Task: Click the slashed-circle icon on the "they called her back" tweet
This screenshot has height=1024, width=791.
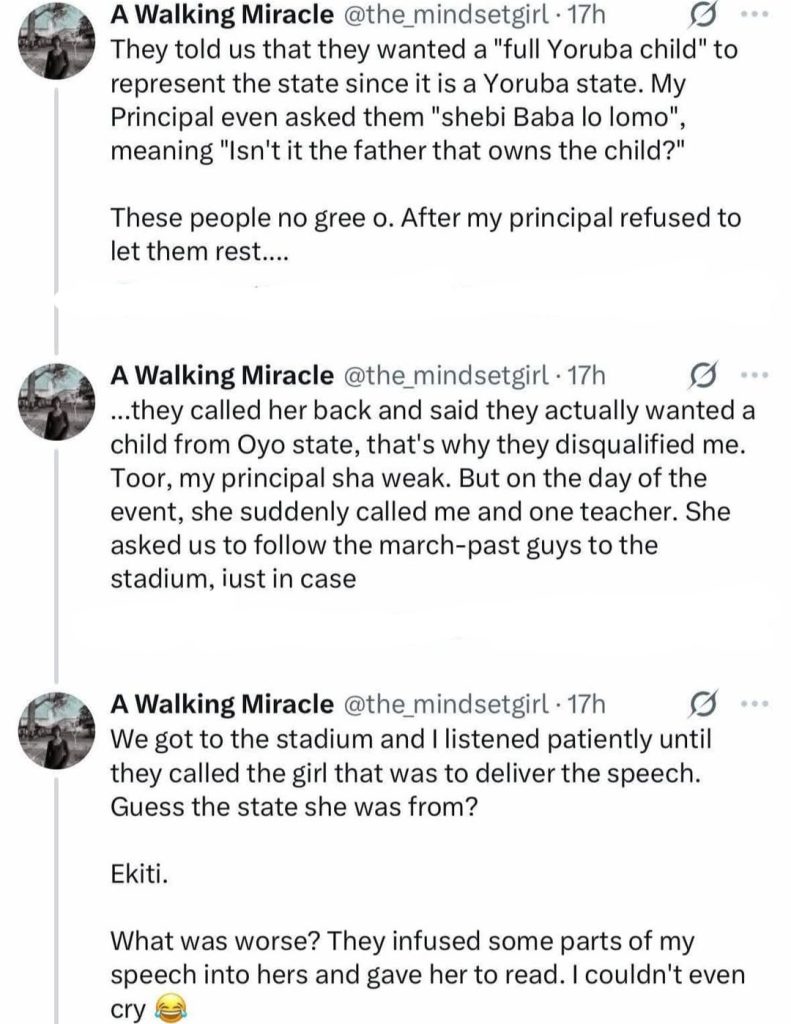Action: click(705, 376)
